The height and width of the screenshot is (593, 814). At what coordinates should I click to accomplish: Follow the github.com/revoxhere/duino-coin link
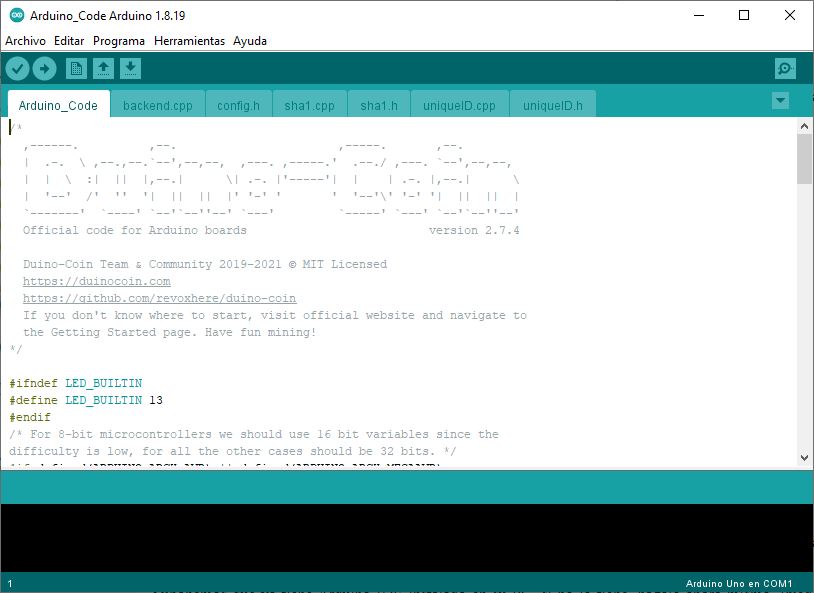(159, 299)
